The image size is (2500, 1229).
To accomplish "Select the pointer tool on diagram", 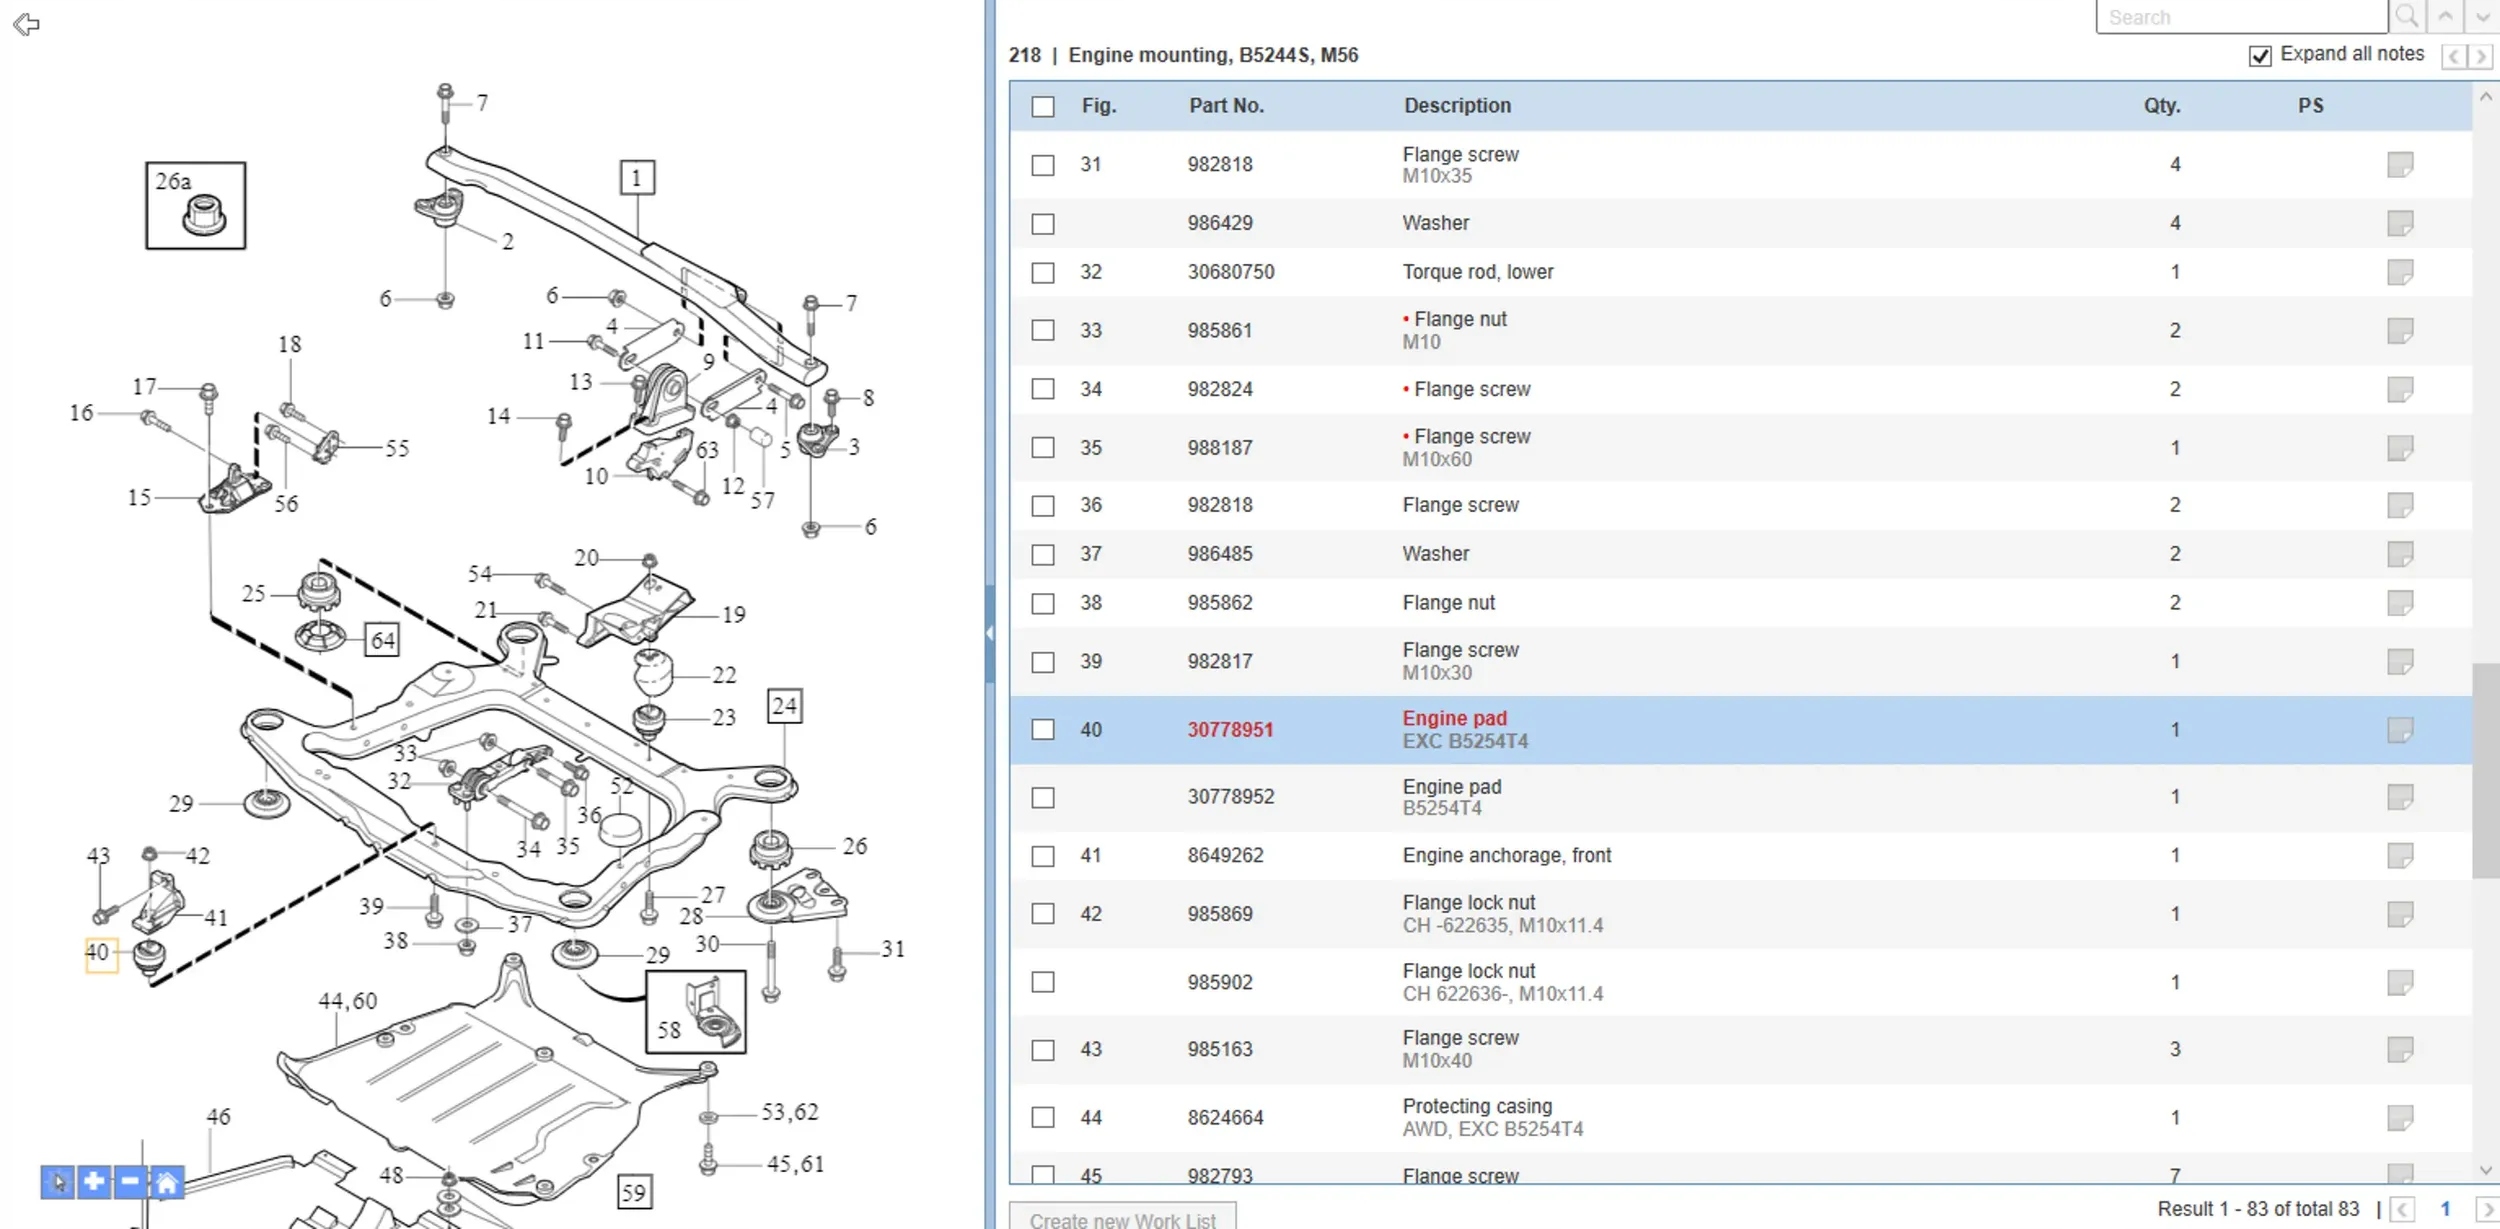I will [58, 1183].
